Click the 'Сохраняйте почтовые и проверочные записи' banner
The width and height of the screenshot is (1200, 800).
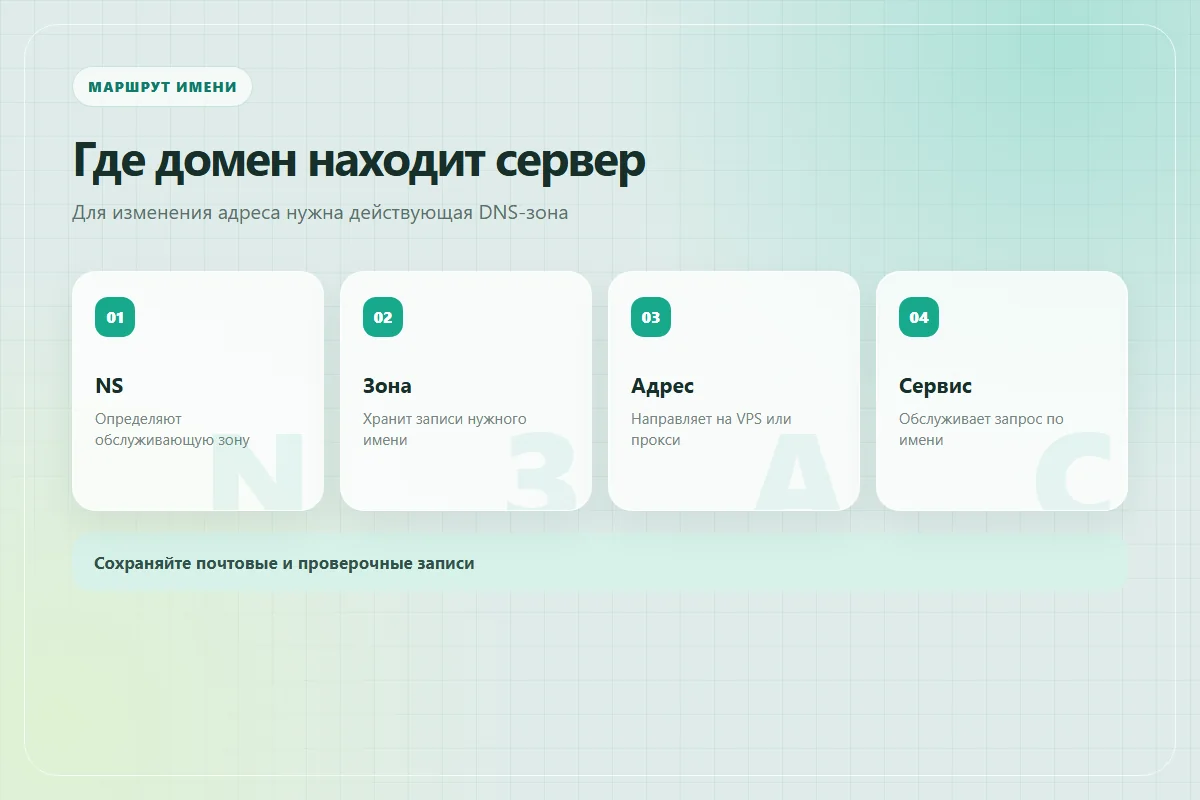tap(599, 563)
